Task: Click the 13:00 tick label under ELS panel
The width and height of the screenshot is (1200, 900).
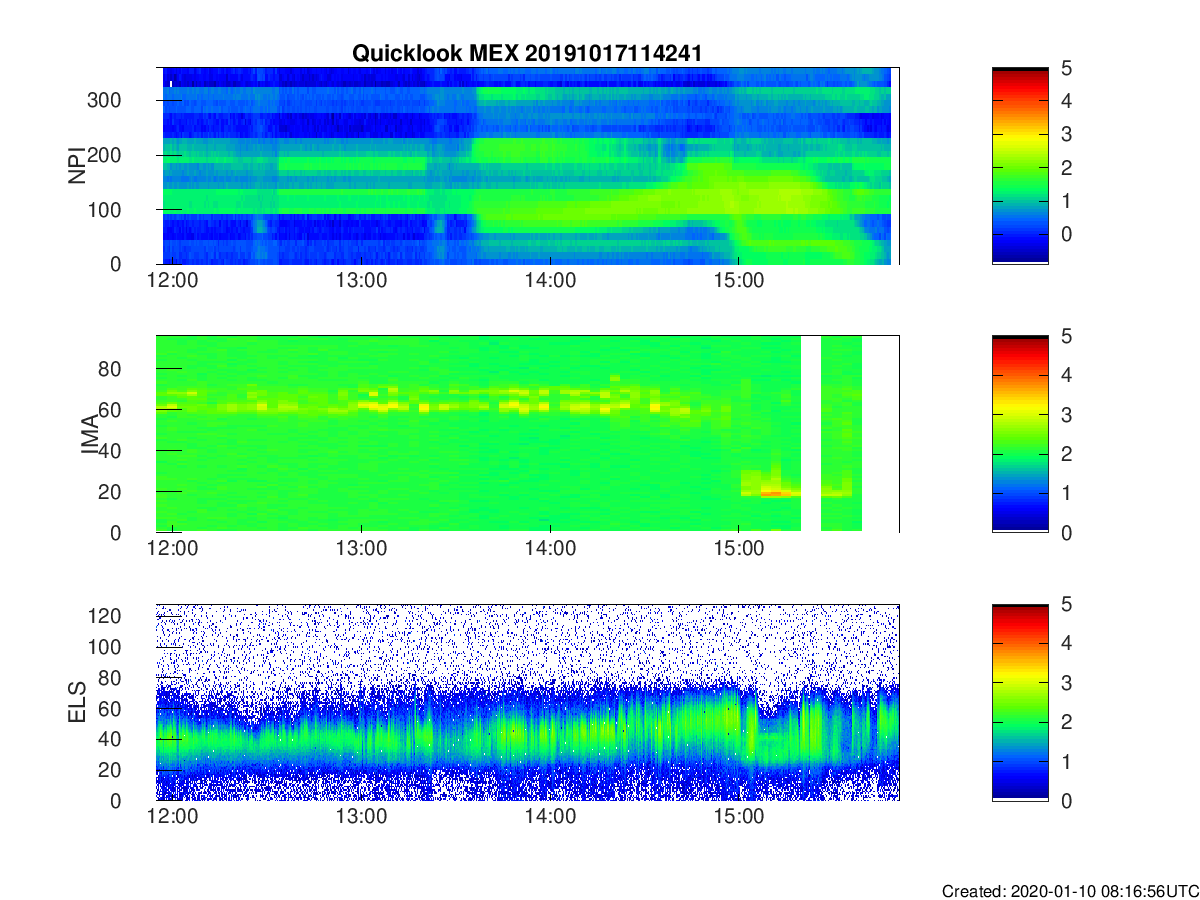Action: click(361, 817)
